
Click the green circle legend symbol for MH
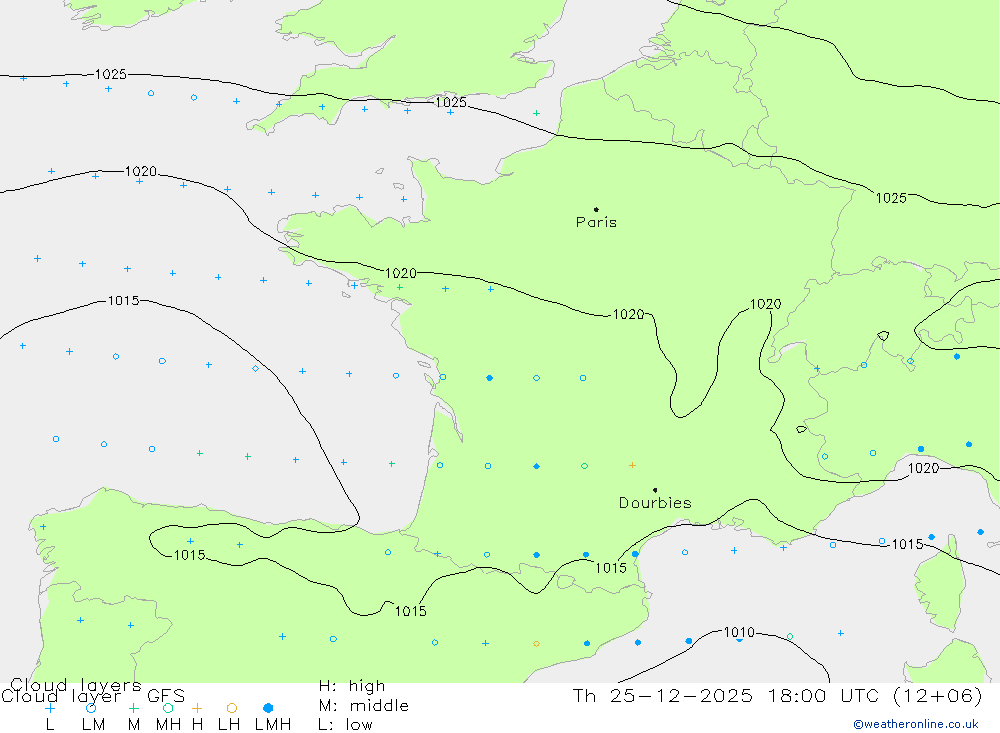coord(168,708)
